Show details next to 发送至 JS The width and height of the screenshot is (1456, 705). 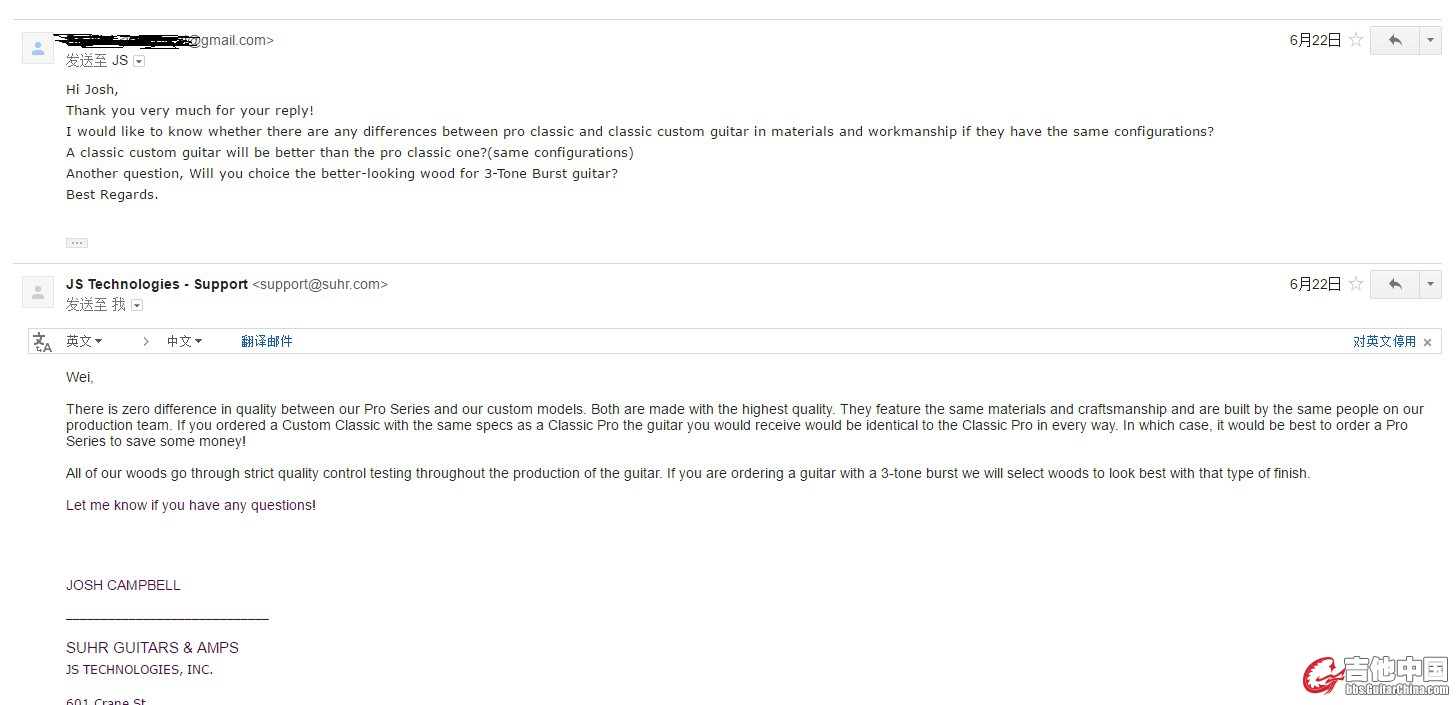tap(139, 61)
